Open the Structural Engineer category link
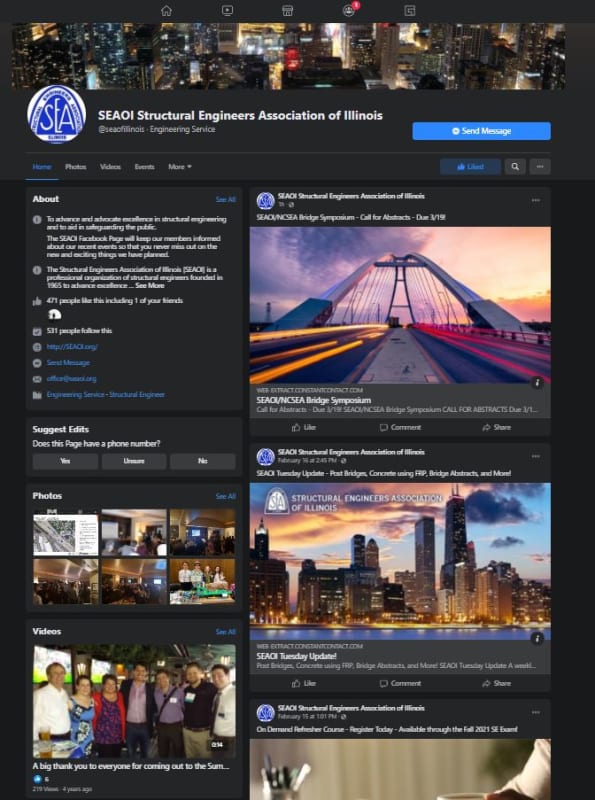595x800 pixels. coord(137,394)
